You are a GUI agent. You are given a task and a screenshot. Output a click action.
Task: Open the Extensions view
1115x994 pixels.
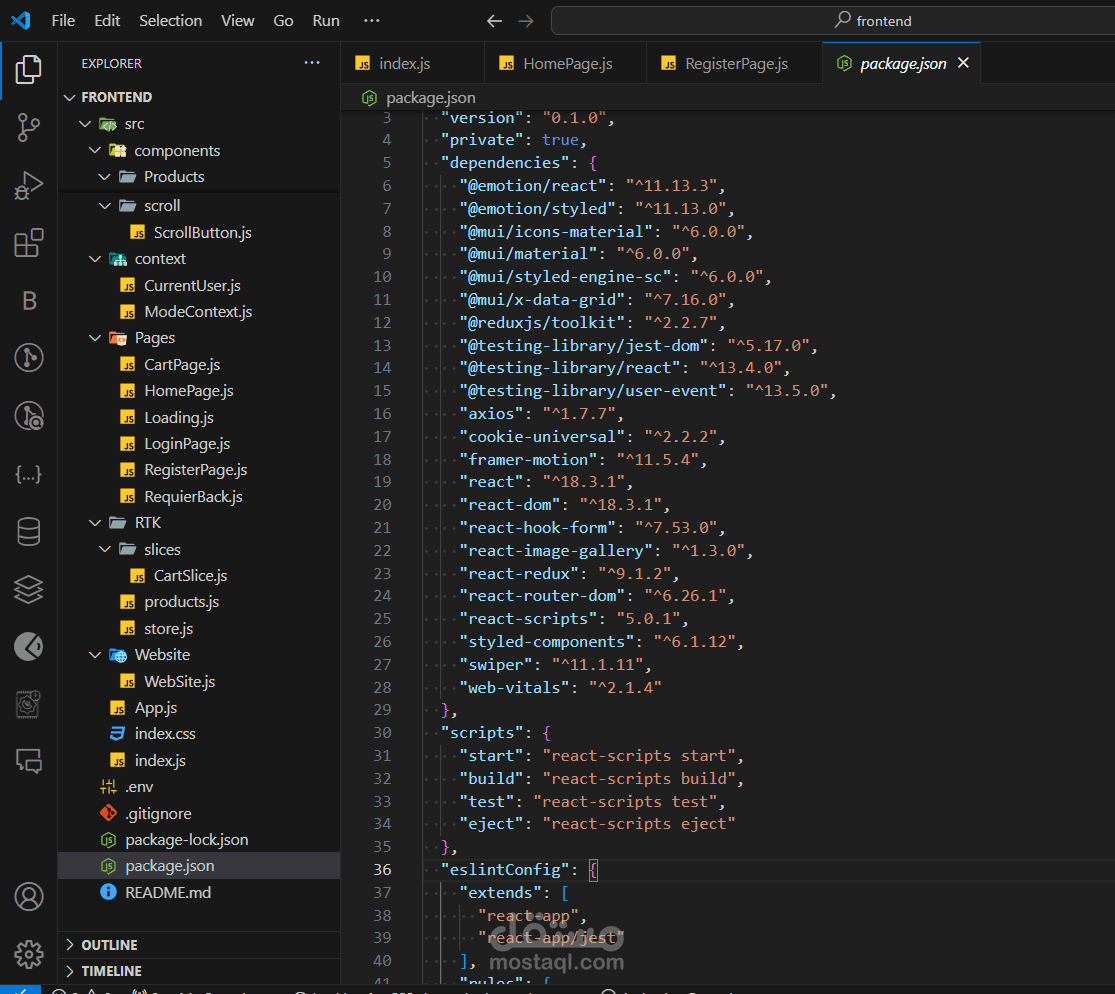pyautogui.click(x=28, y=243)
